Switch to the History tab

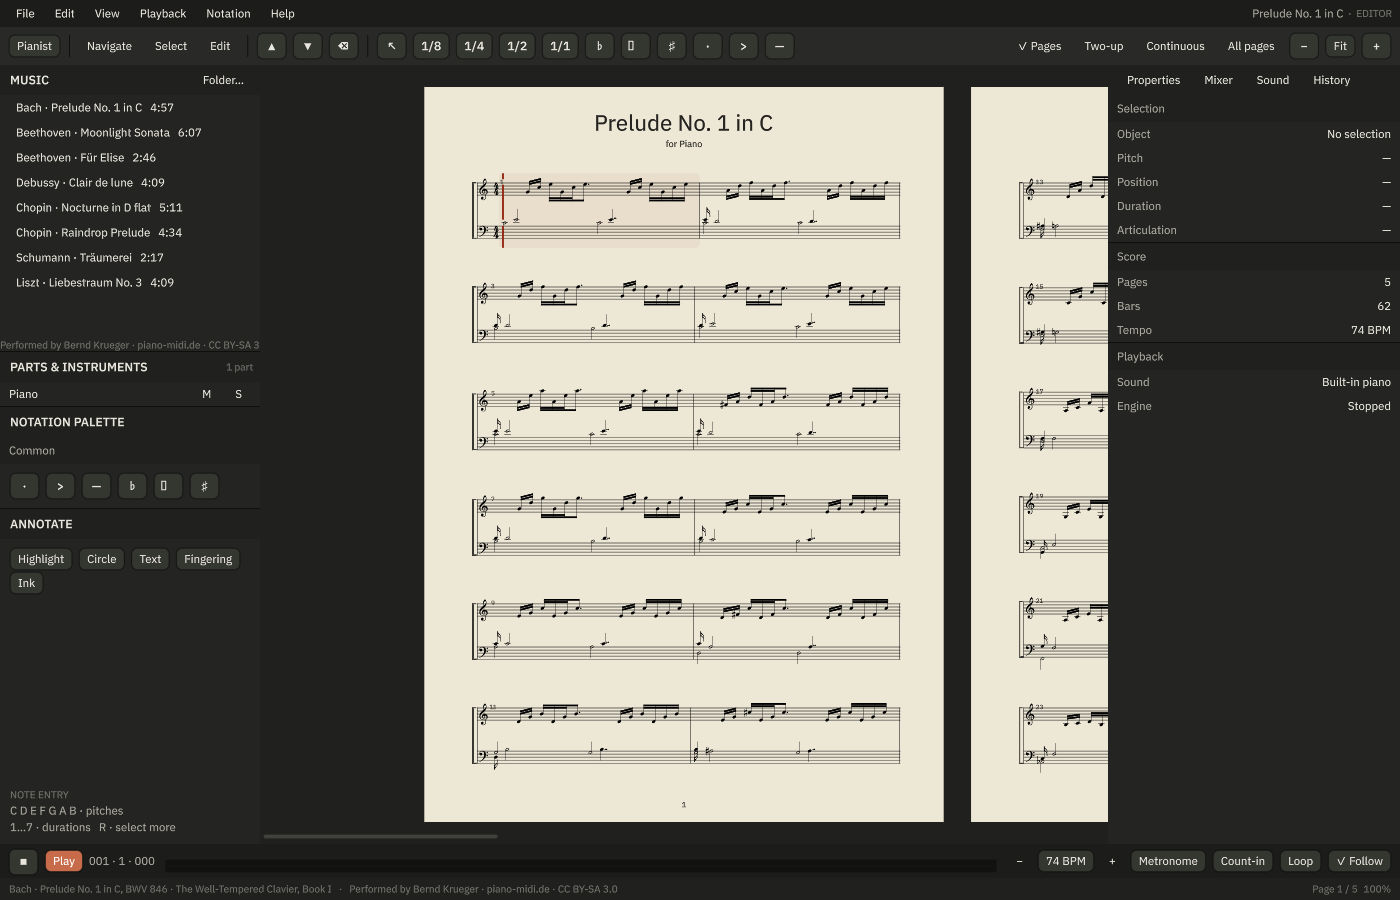pyautogui.click(x=1331, y=80)
